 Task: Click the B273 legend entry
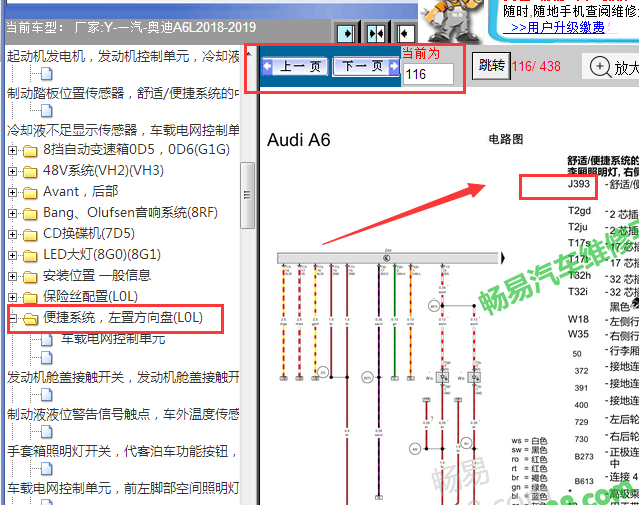pos(584,456)
